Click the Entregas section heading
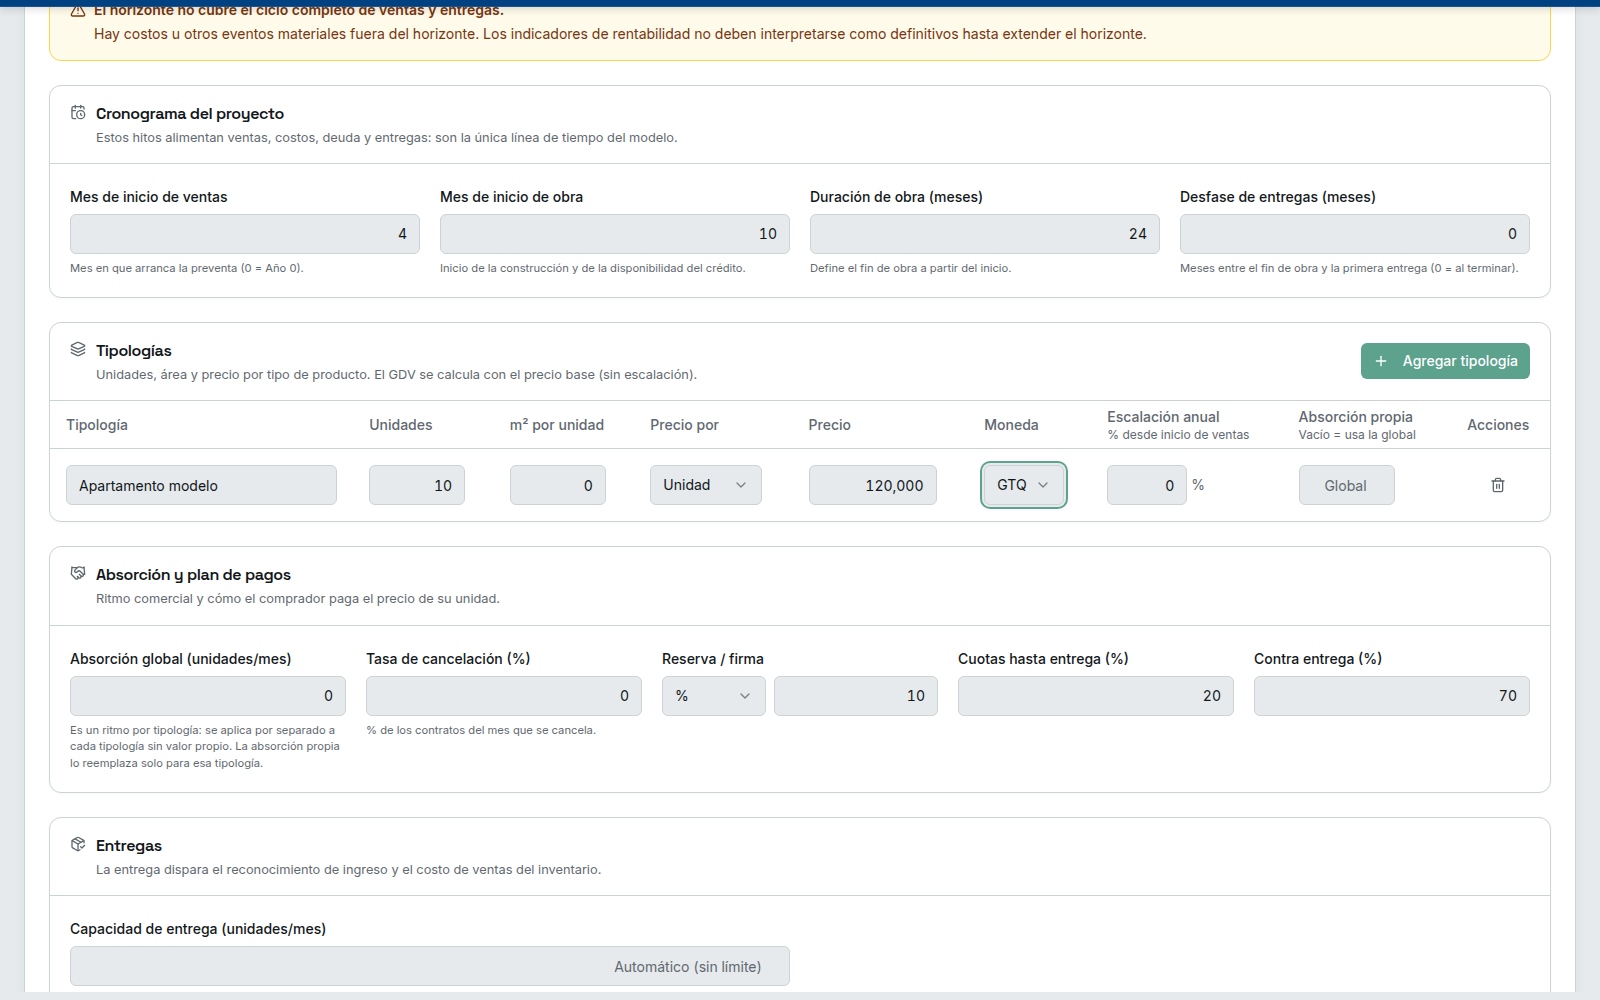Viewport: 1600px width, 1000px height. pos(129,846)
